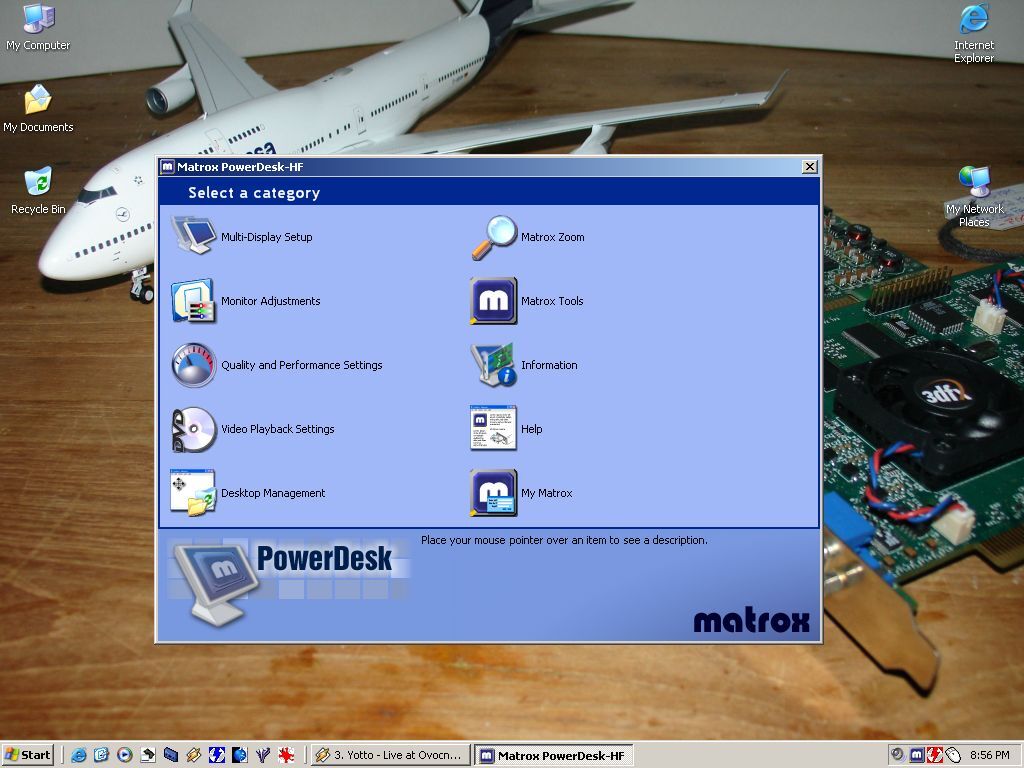Image resolution: width=1024 pixels, height=768 pixels.
Task: Click the 8:56 PM taskbar clock
Action: (x=989, y=755)
